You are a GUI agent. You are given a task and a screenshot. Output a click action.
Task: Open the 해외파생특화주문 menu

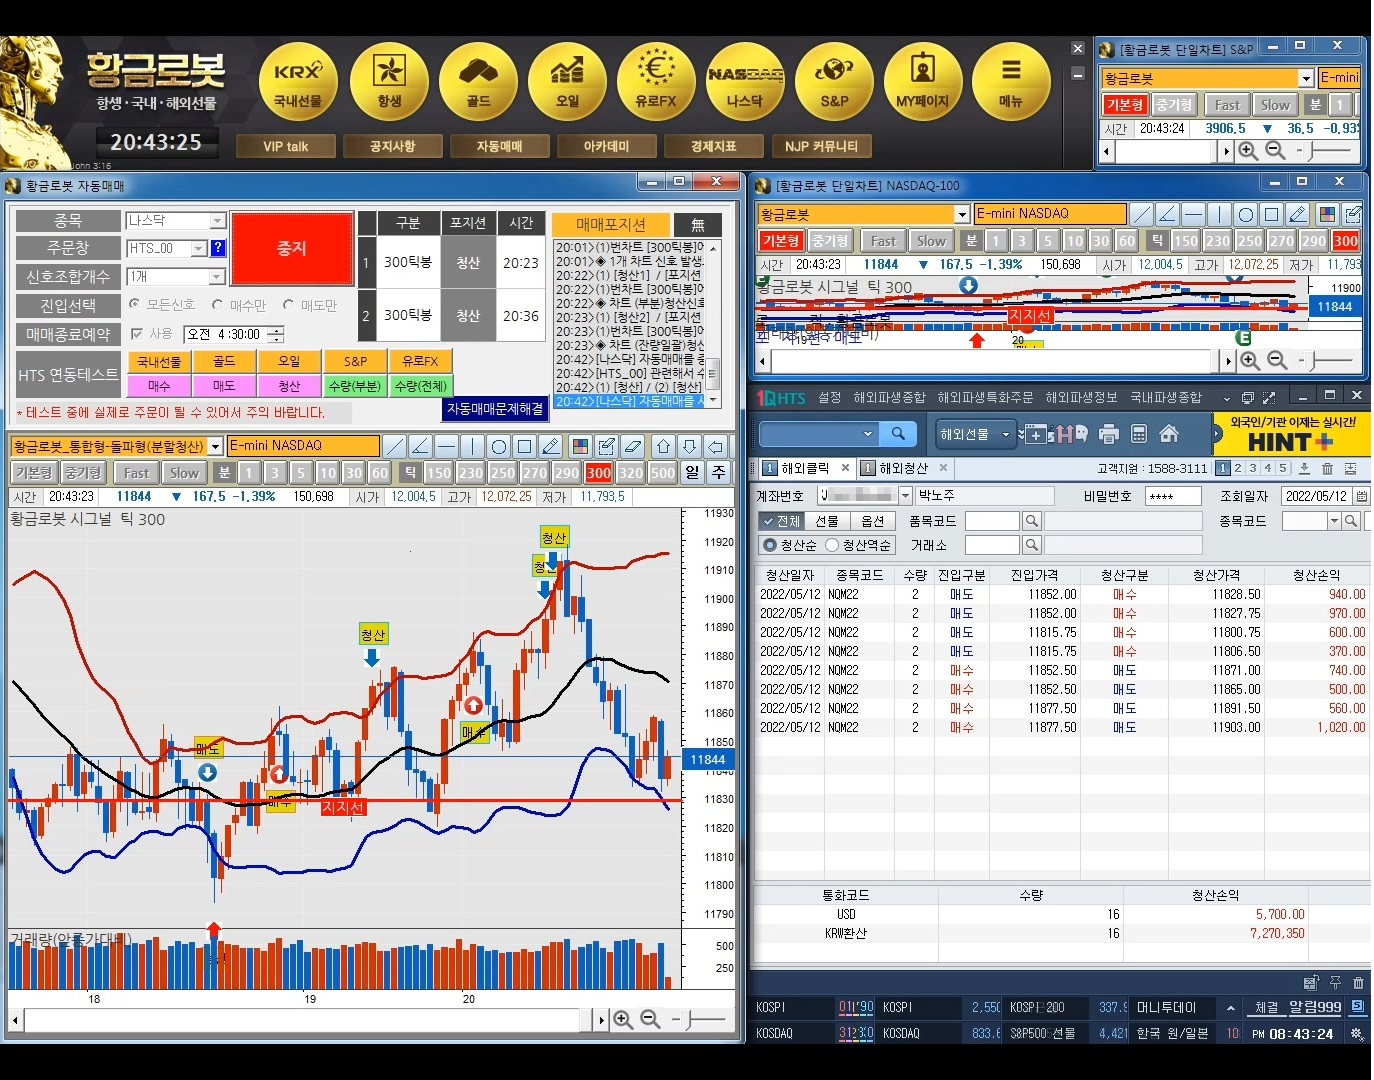(985, 397)
